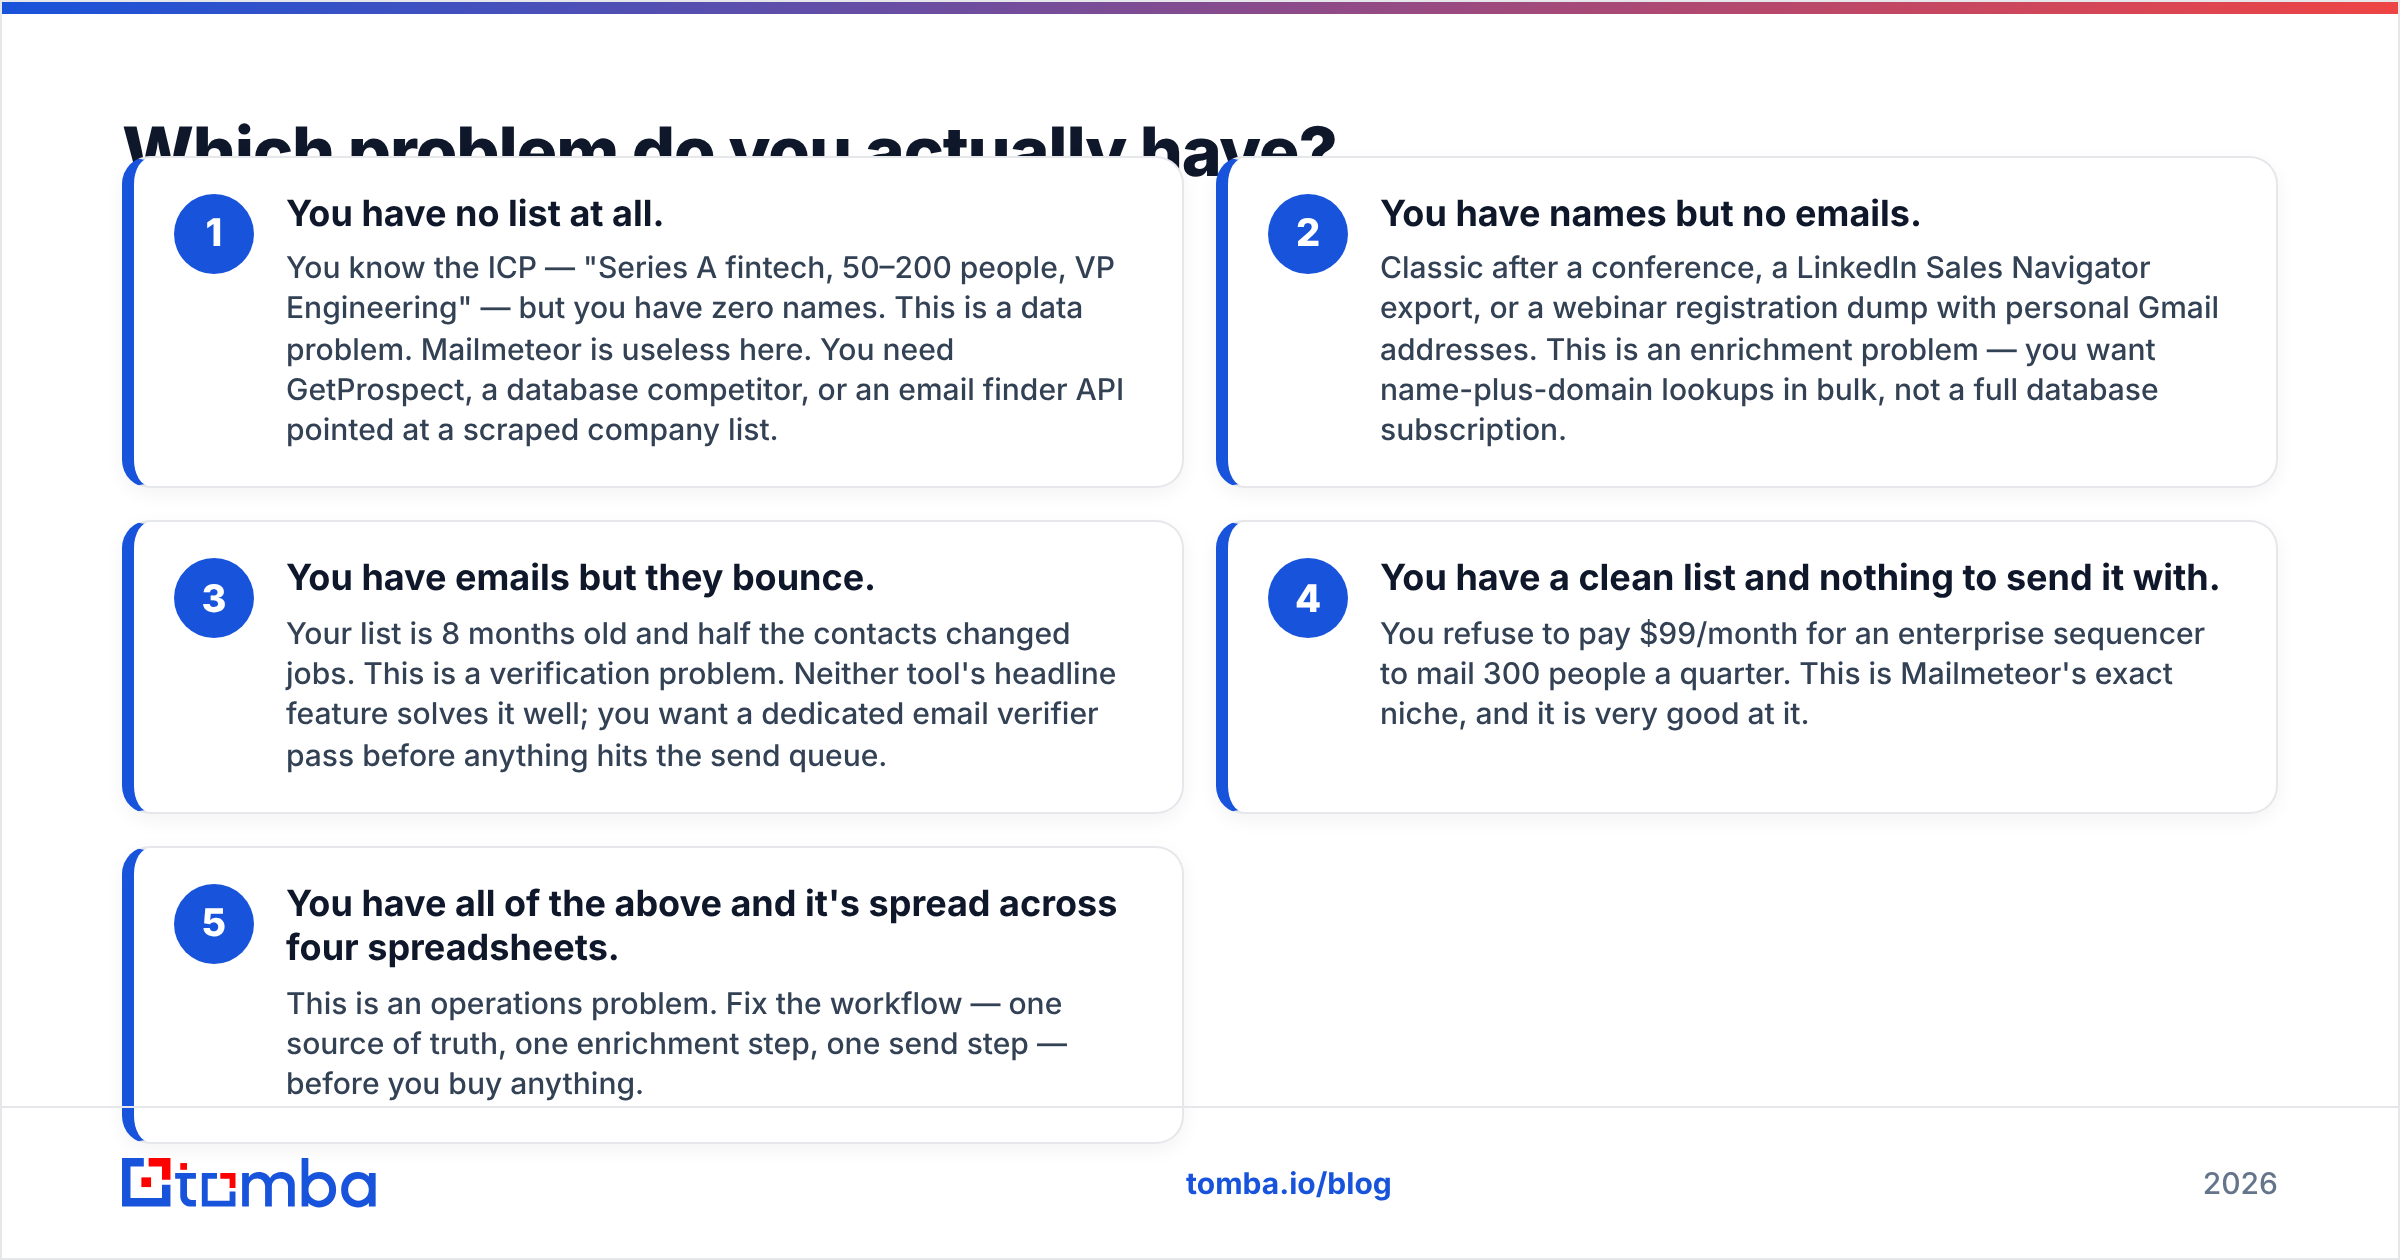The width and height of the screenshot is (2400, 1260).
Task: Click the "clean list and nothing to send" heading
Action: coord(1800,578)
